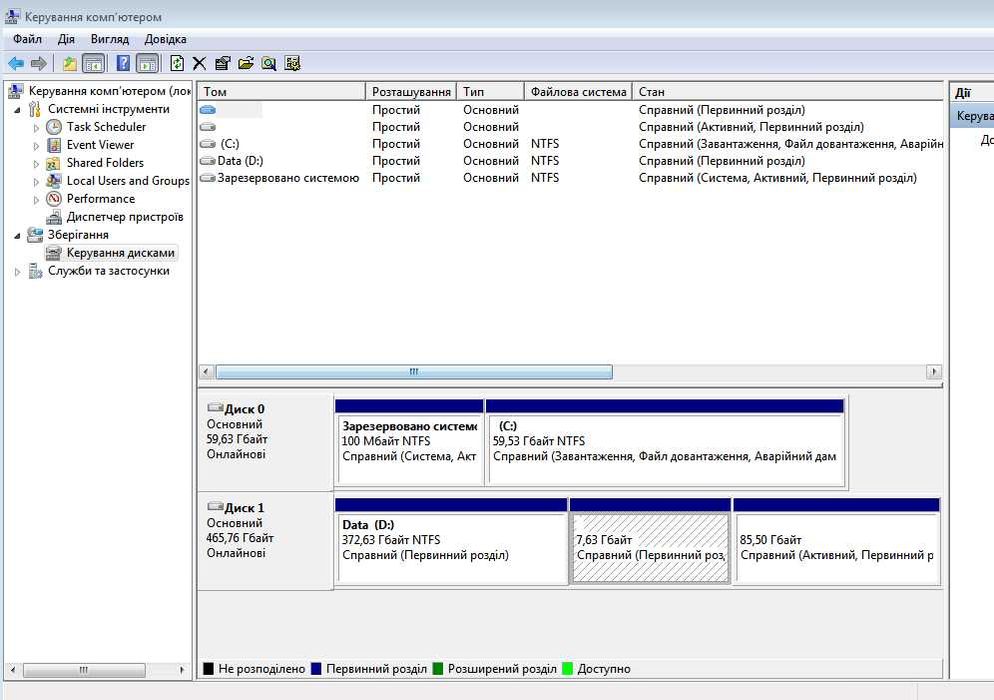This screenshot has height=700, width=994.
Task: Click the blue Первинний розділ legend swatch
Action: [x=316, y=668]
